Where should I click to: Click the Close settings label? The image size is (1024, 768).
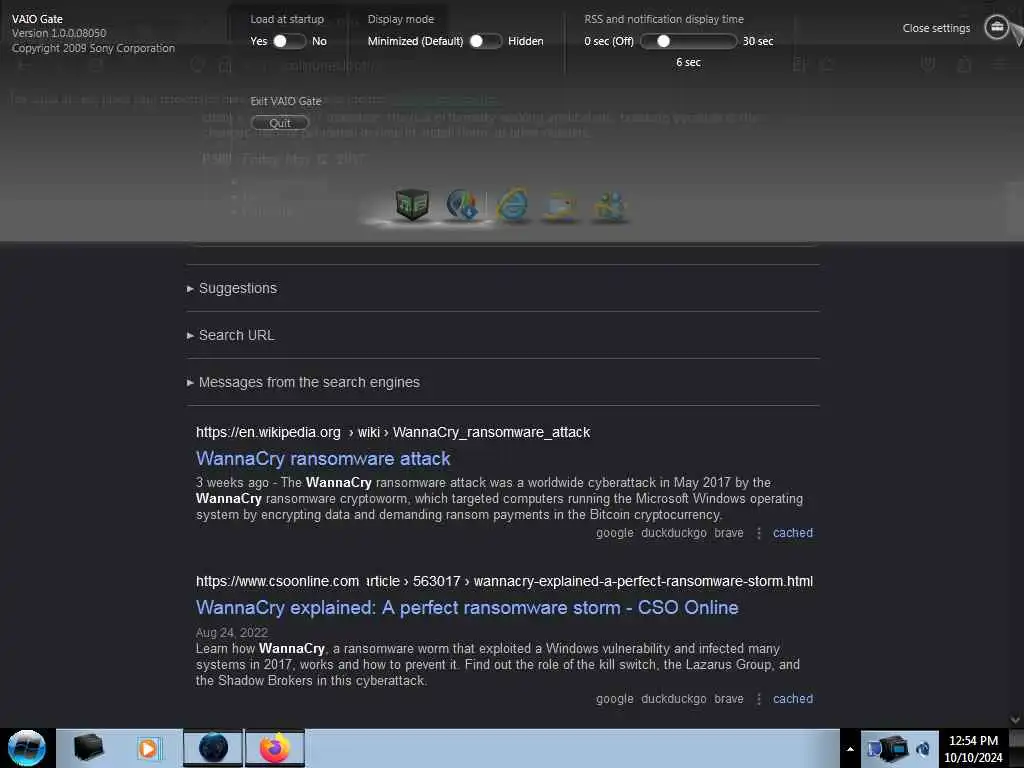click(x=936, y=28)
